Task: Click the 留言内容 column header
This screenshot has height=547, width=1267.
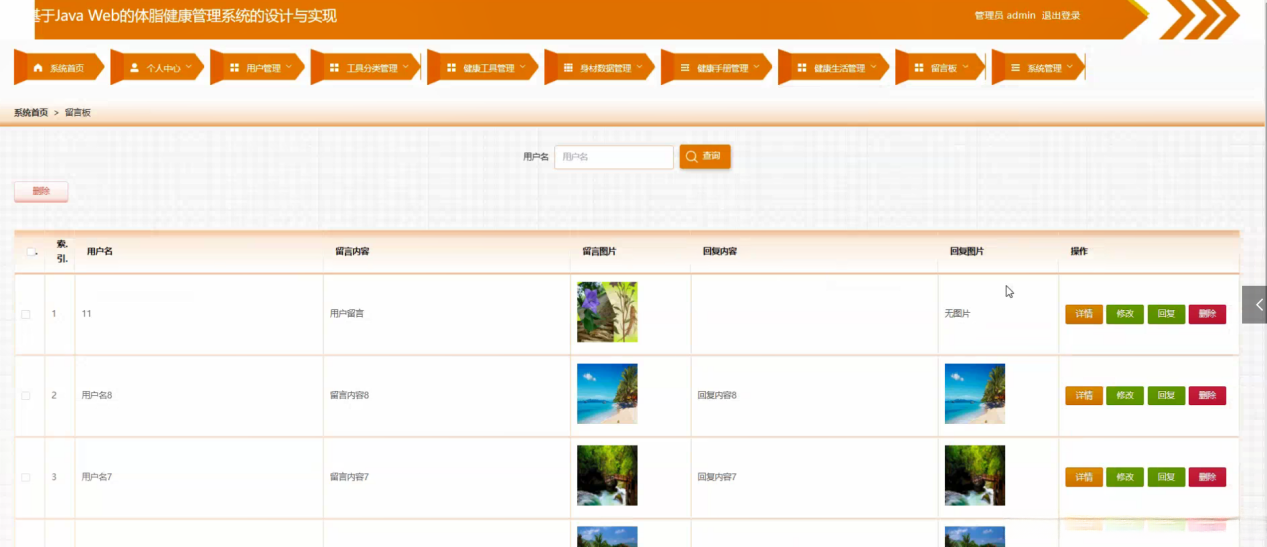Action: [353, 252]
